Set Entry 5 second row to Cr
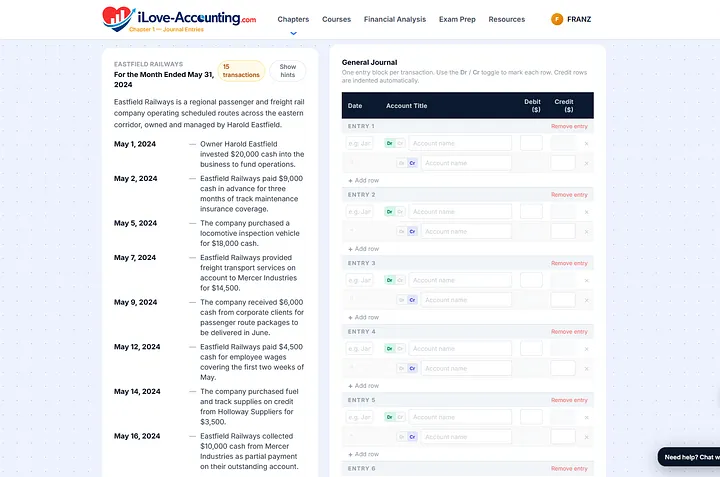 [412, 437]
